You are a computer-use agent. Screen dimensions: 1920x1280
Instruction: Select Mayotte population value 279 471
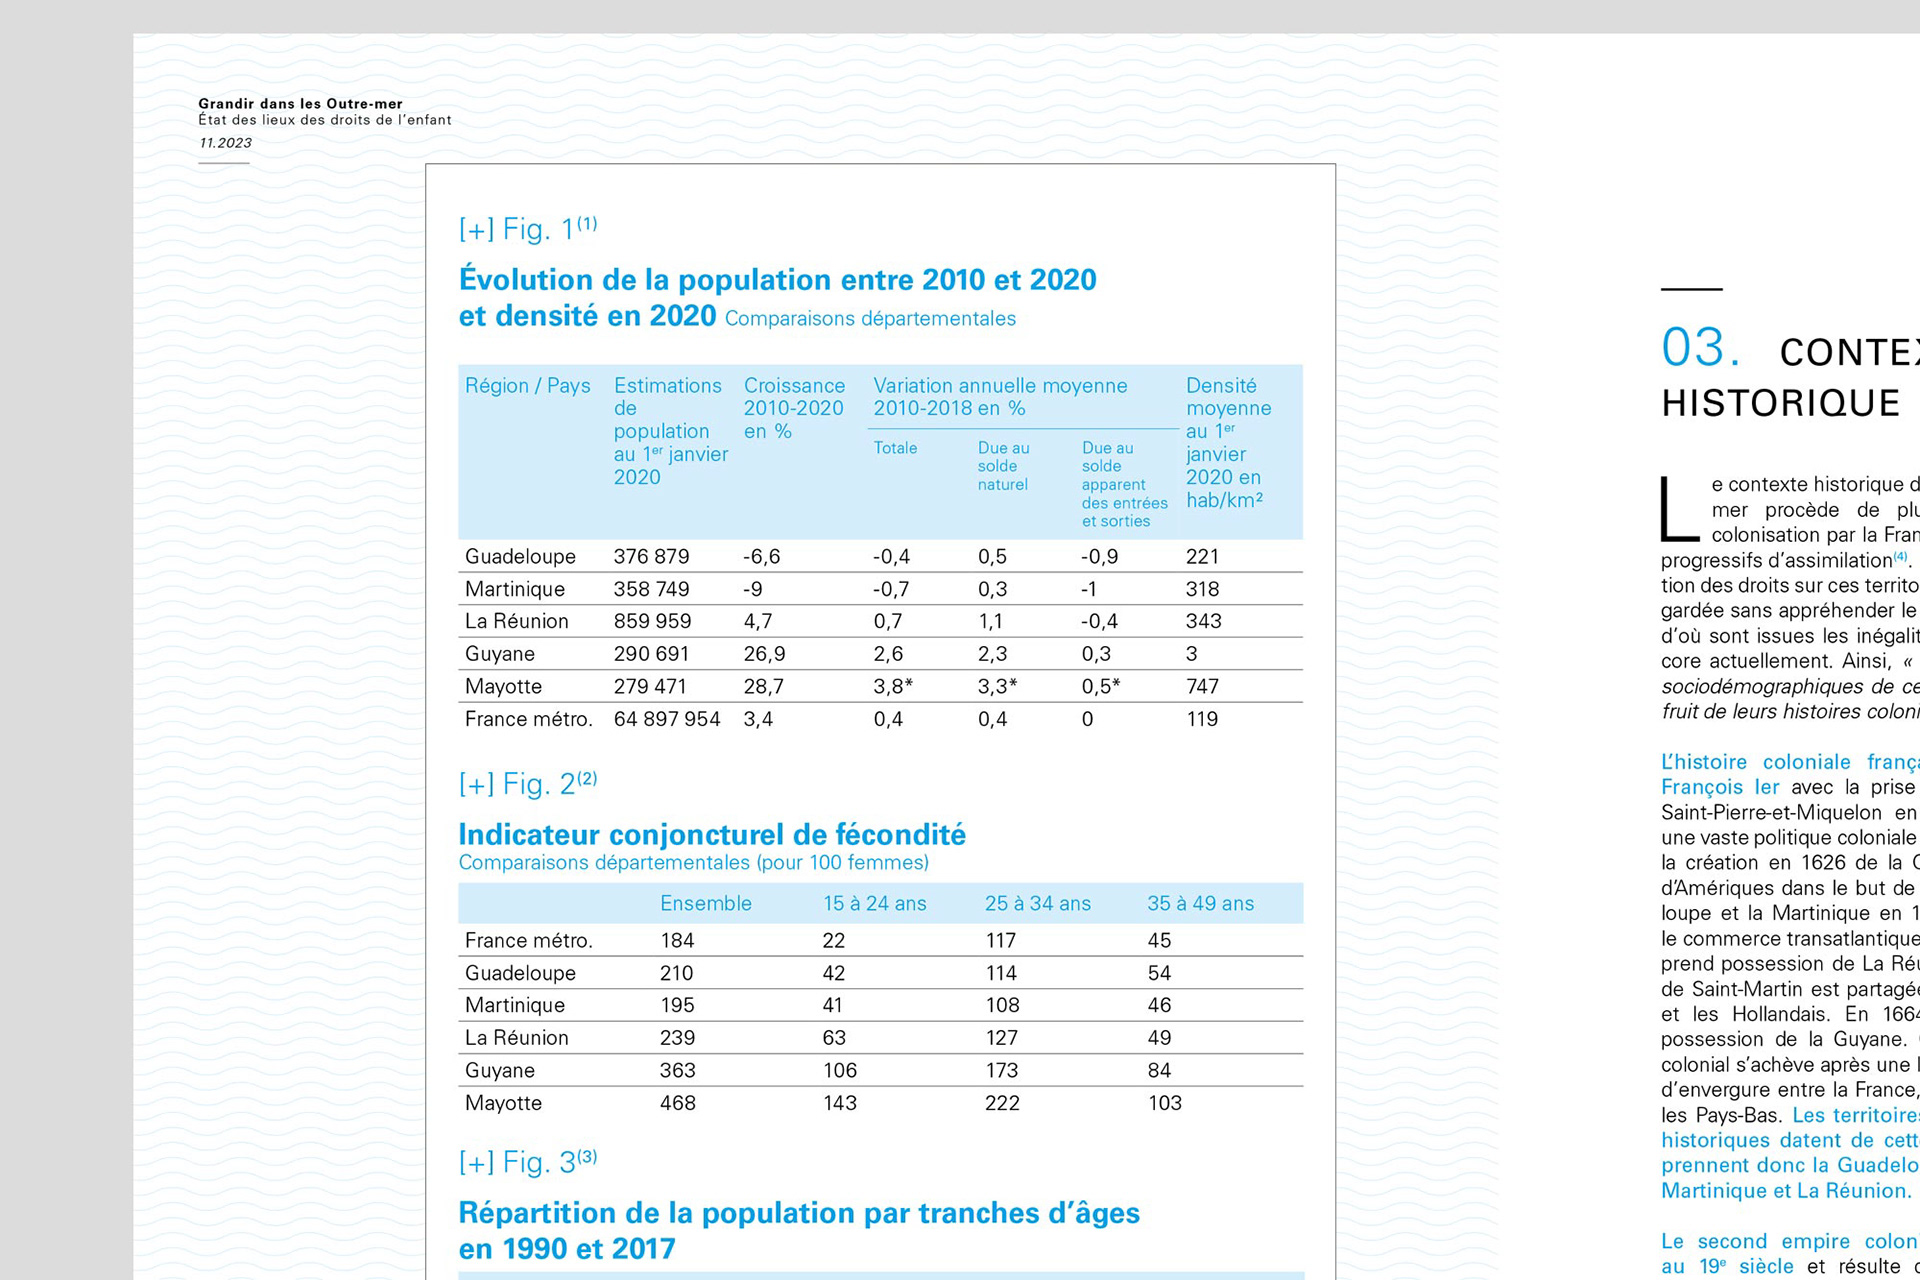pyautogui.click(x=650, y=686)
